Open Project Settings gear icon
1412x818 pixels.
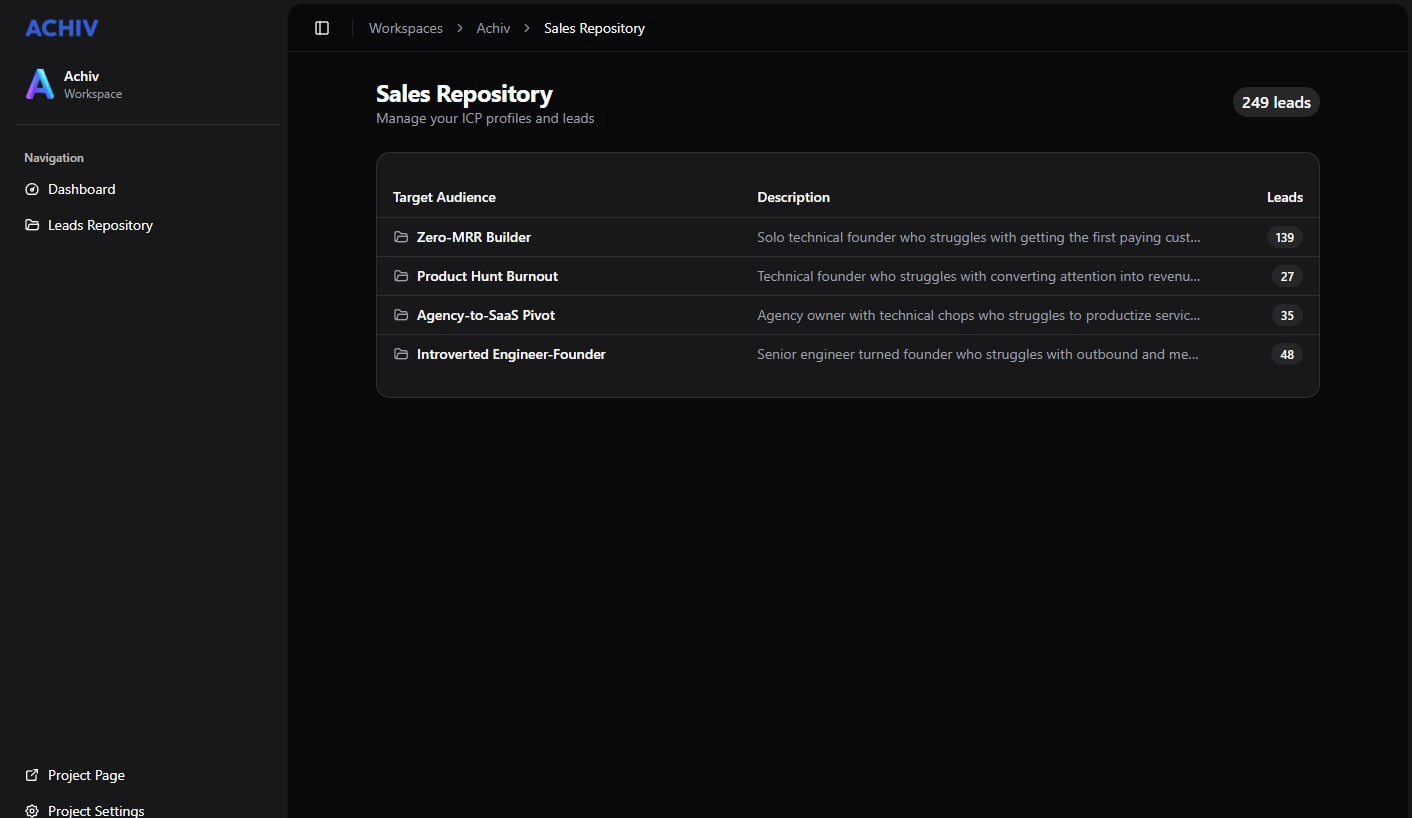pos(32,810)
